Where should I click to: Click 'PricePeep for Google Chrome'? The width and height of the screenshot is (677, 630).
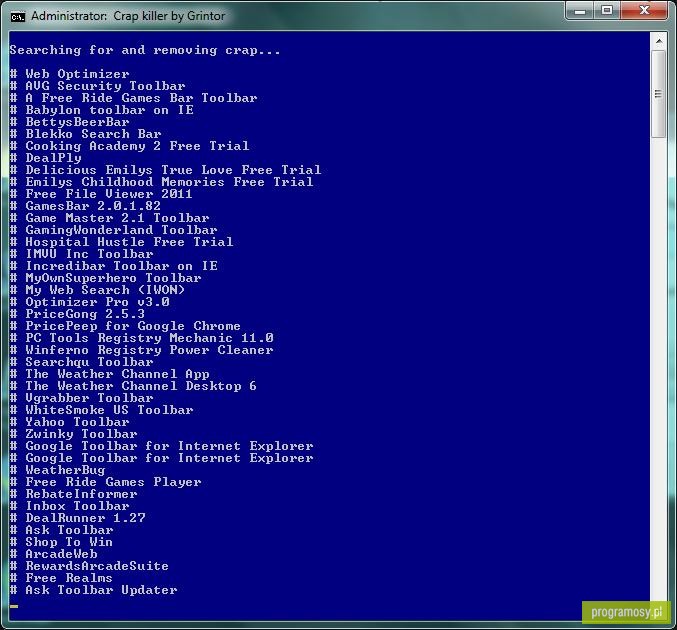click(125, 326)
